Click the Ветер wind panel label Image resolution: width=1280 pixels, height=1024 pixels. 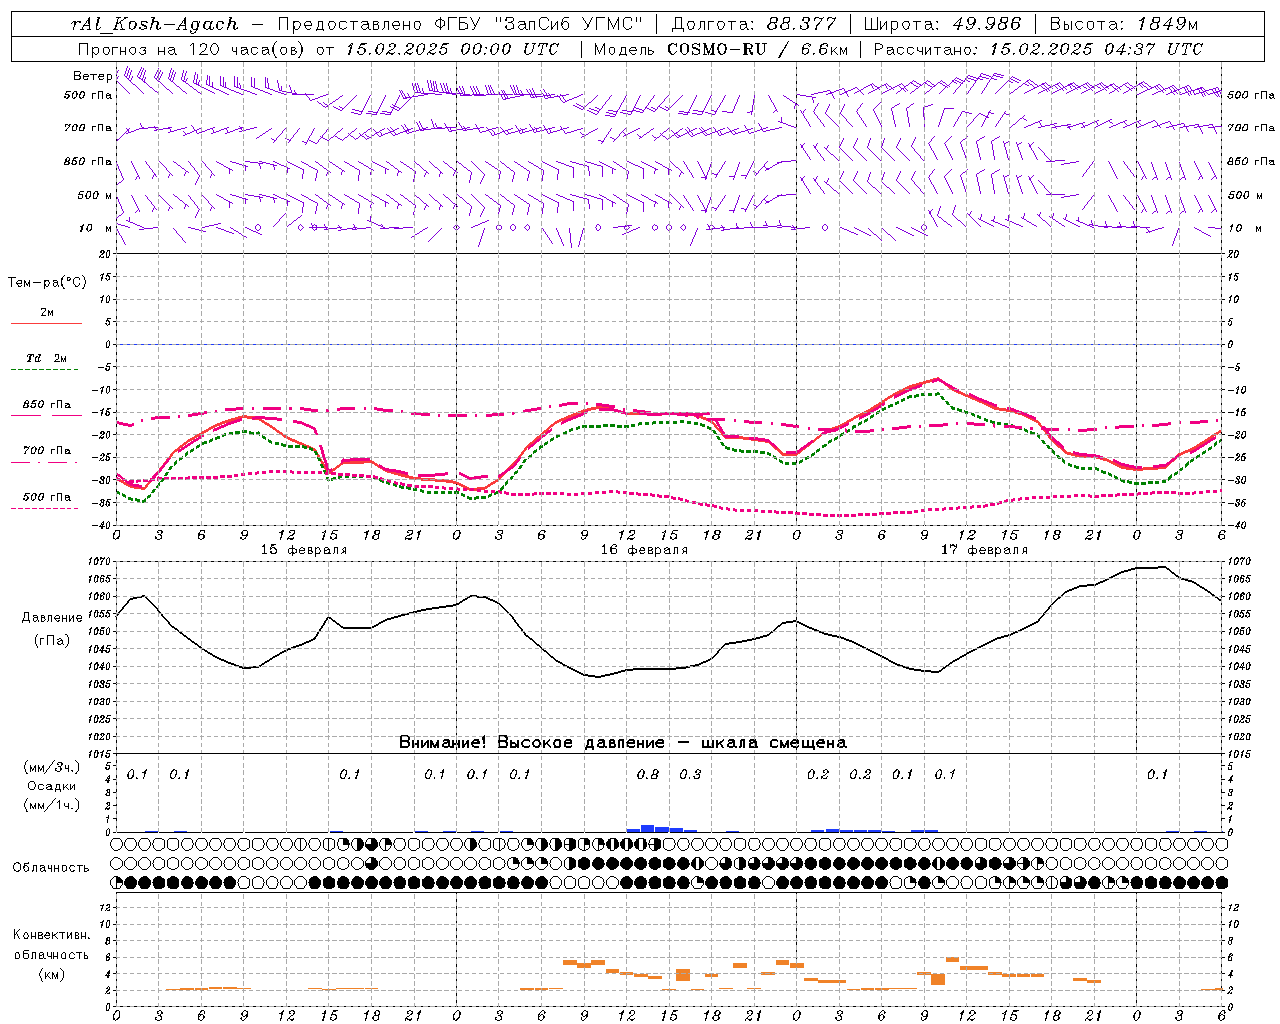(x=92, y=76)
